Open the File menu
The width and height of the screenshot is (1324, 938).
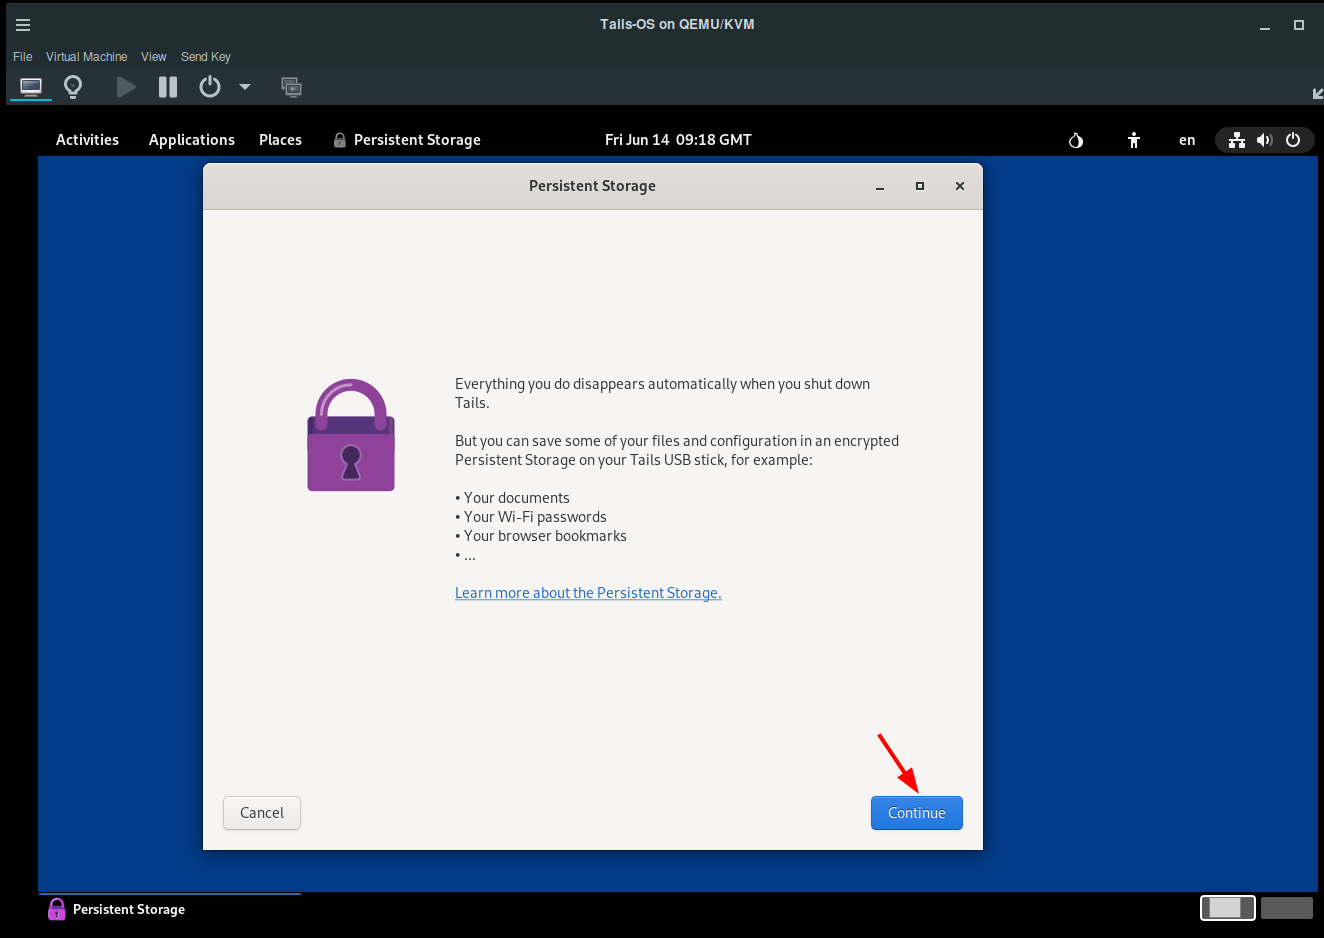point(22,57)
